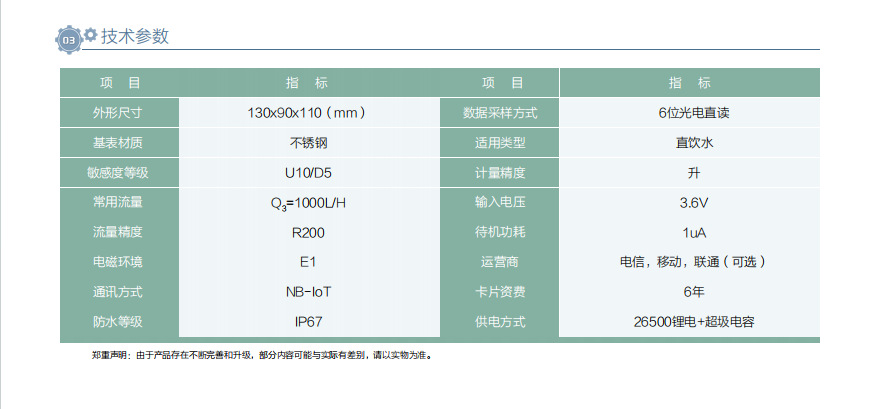Click the 数据采样方式 label
Image resolution: width=877 pixels, height=409 pixels.
500,113
